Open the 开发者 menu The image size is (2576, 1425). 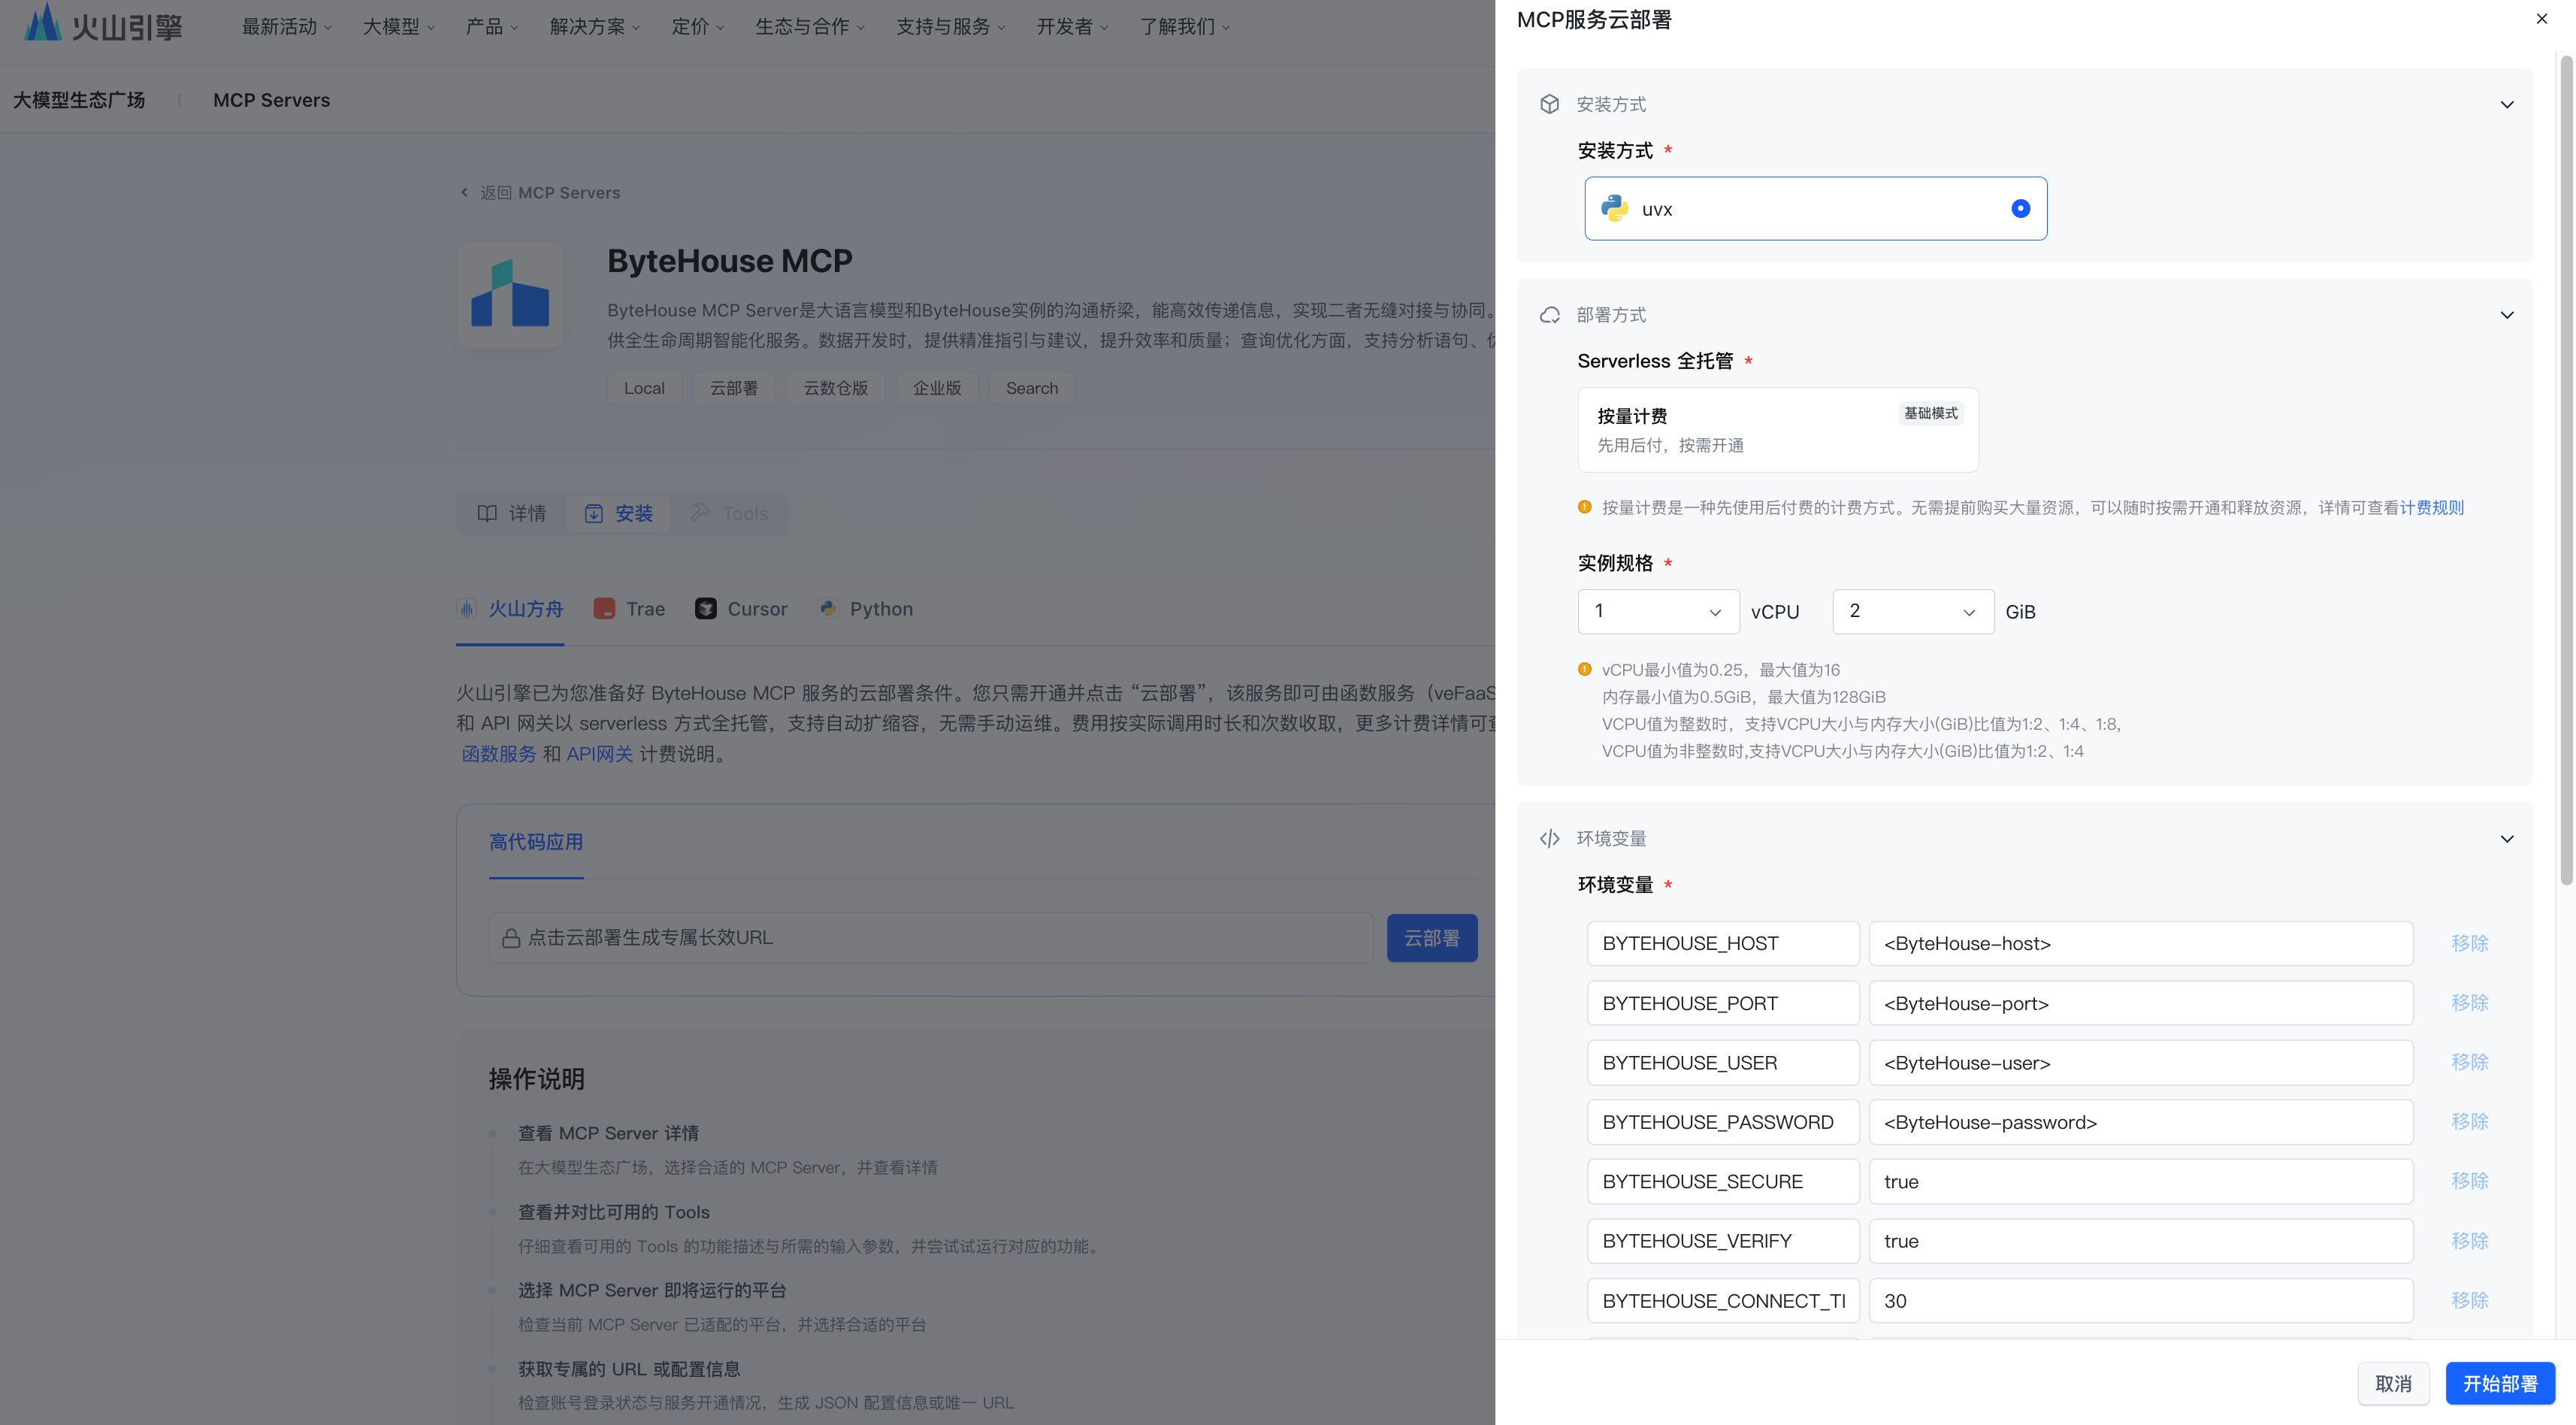(1072, 27)
